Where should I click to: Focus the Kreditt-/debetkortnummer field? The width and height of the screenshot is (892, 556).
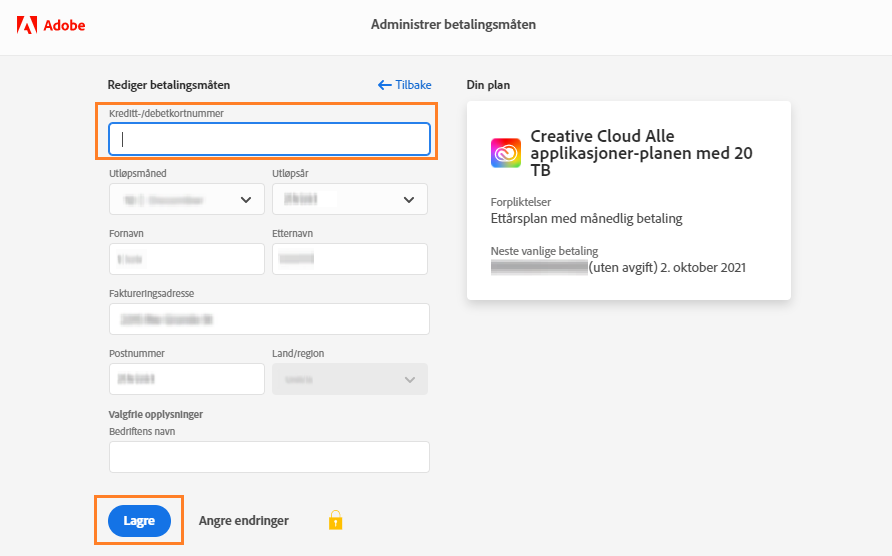click(269, 139)
